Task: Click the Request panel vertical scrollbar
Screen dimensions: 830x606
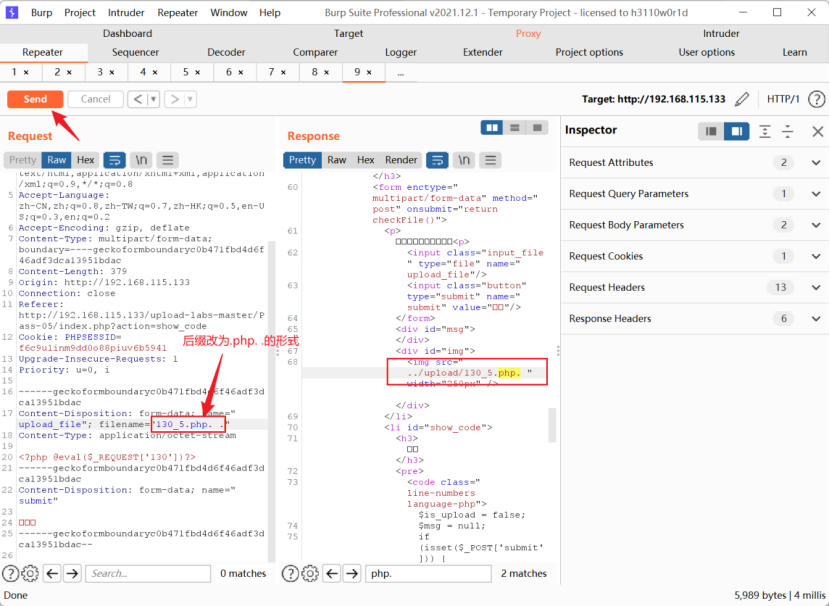Action: click(x=272, y=401)
